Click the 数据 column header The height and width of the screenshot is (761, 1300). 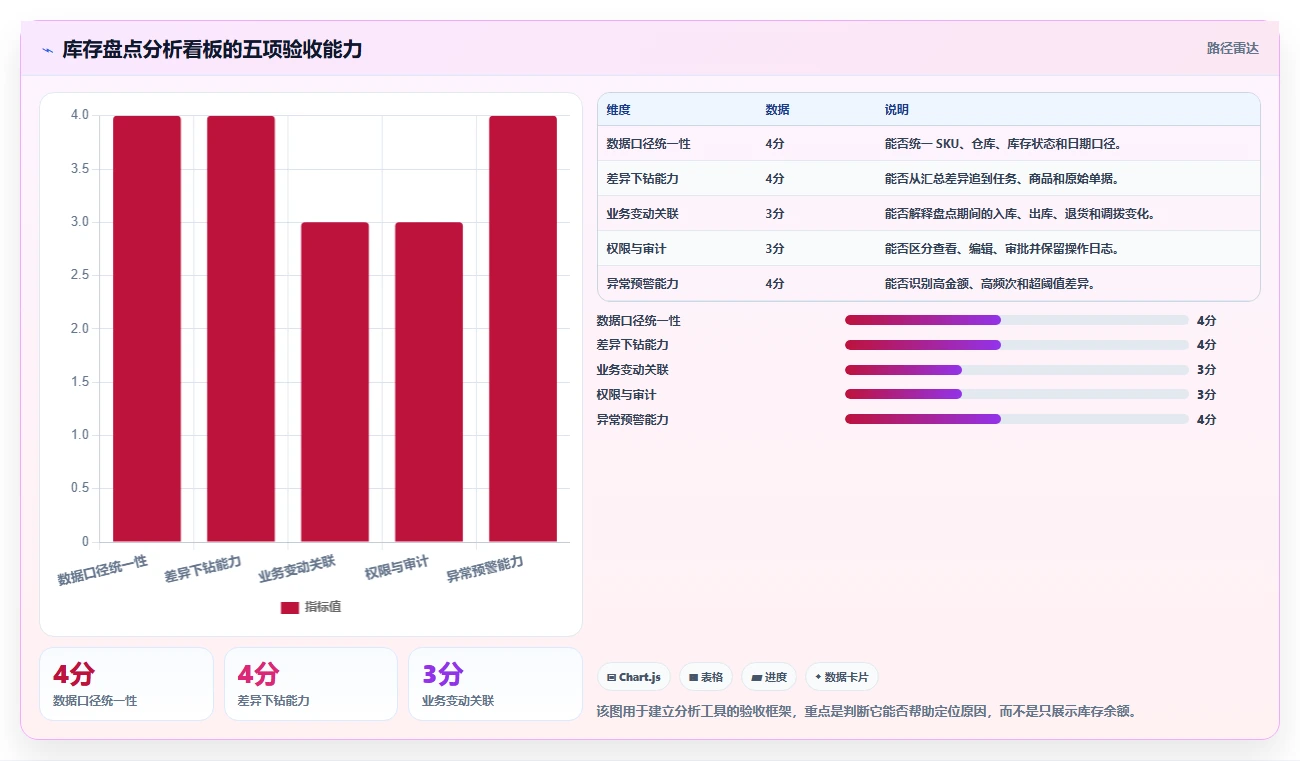pyautogui.click(x=777, y=109)
